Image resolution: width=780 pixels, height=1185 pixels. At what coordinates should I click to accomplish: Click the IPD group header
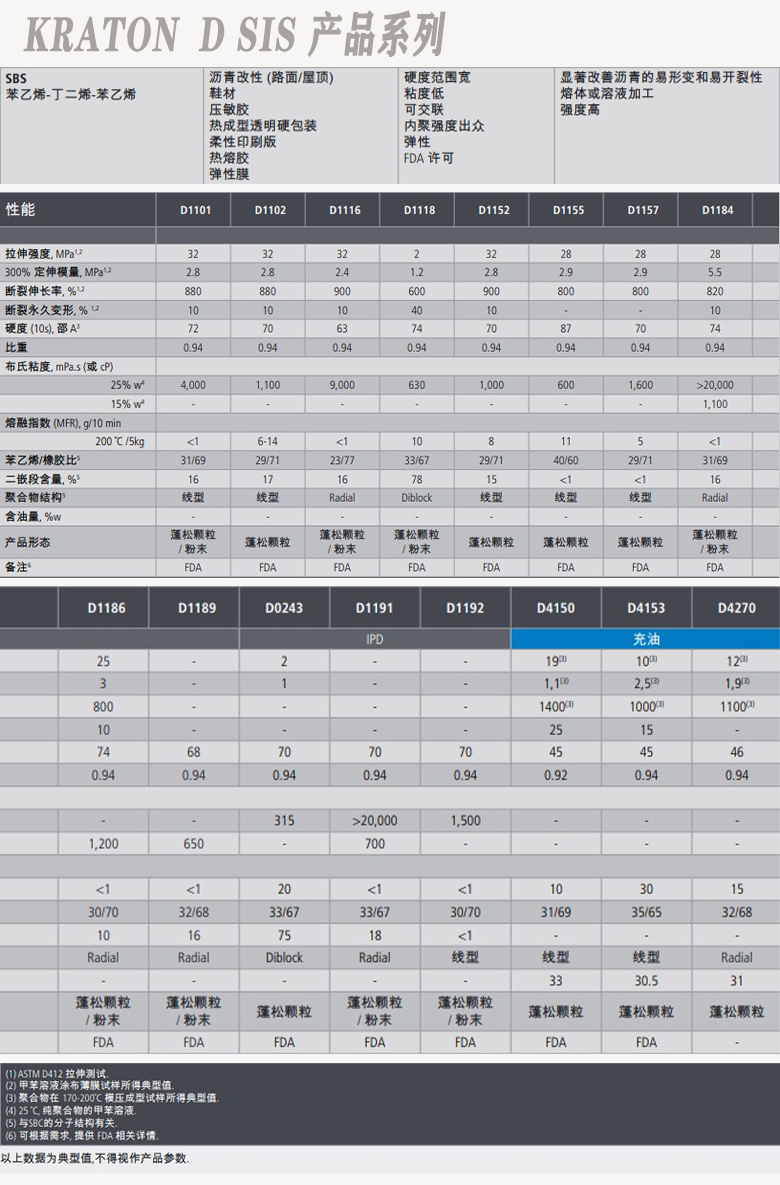pos(375,639)
